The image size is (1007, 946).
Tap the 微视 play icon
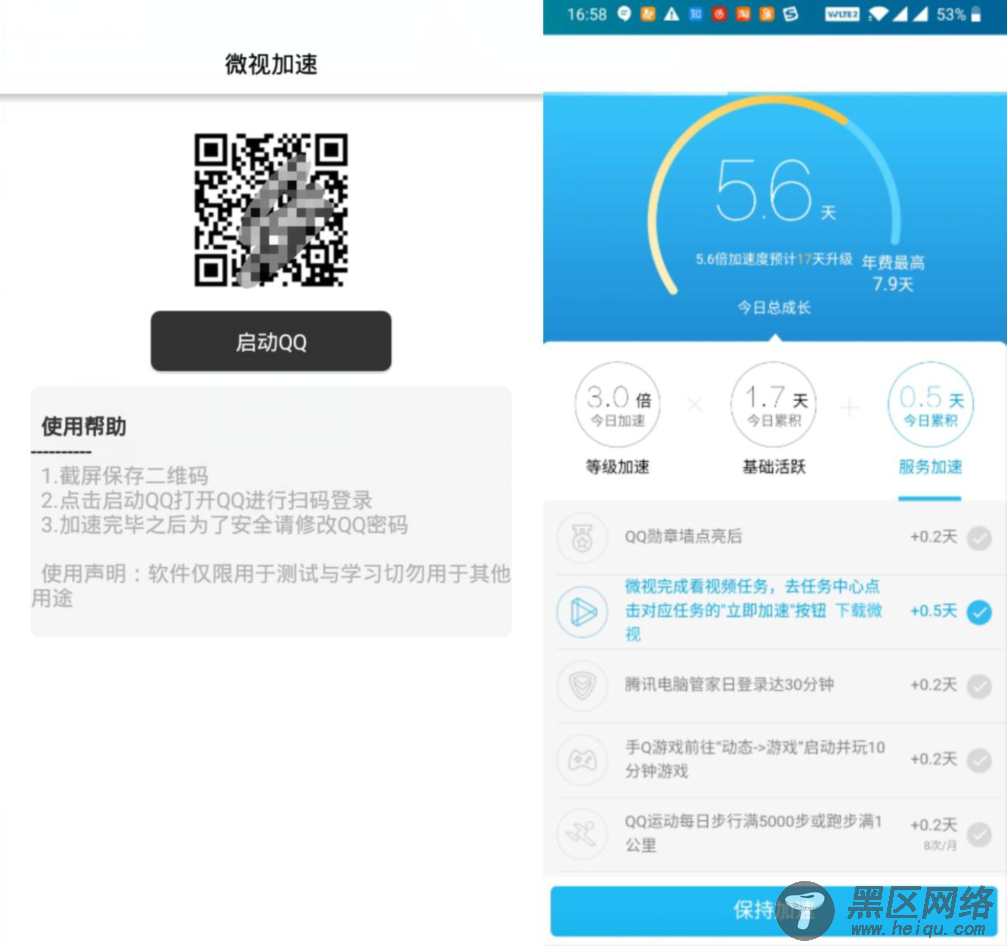(x=582, y=611)
